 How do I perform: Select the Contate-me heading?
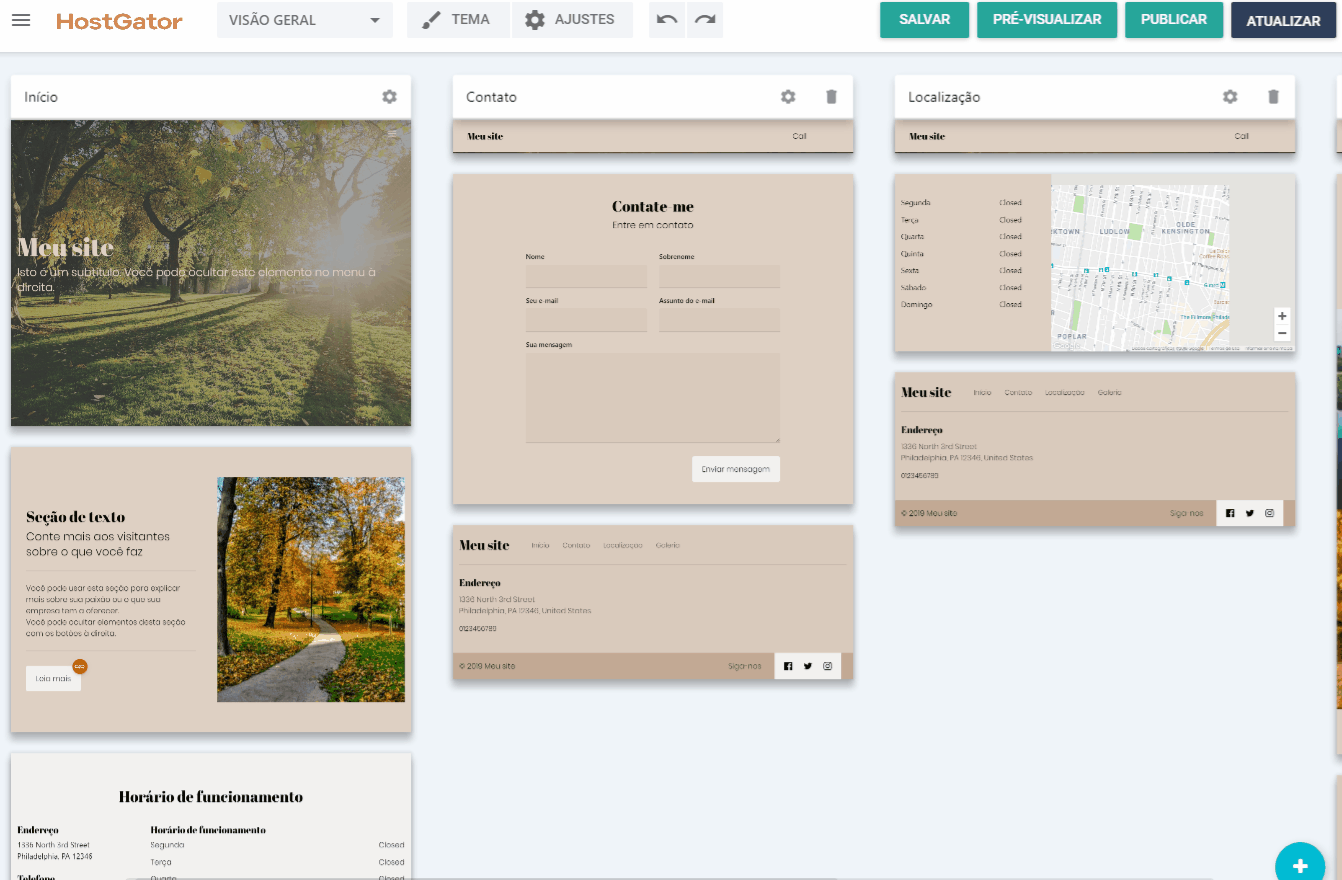pyautogui.click(x=653, y=206)
